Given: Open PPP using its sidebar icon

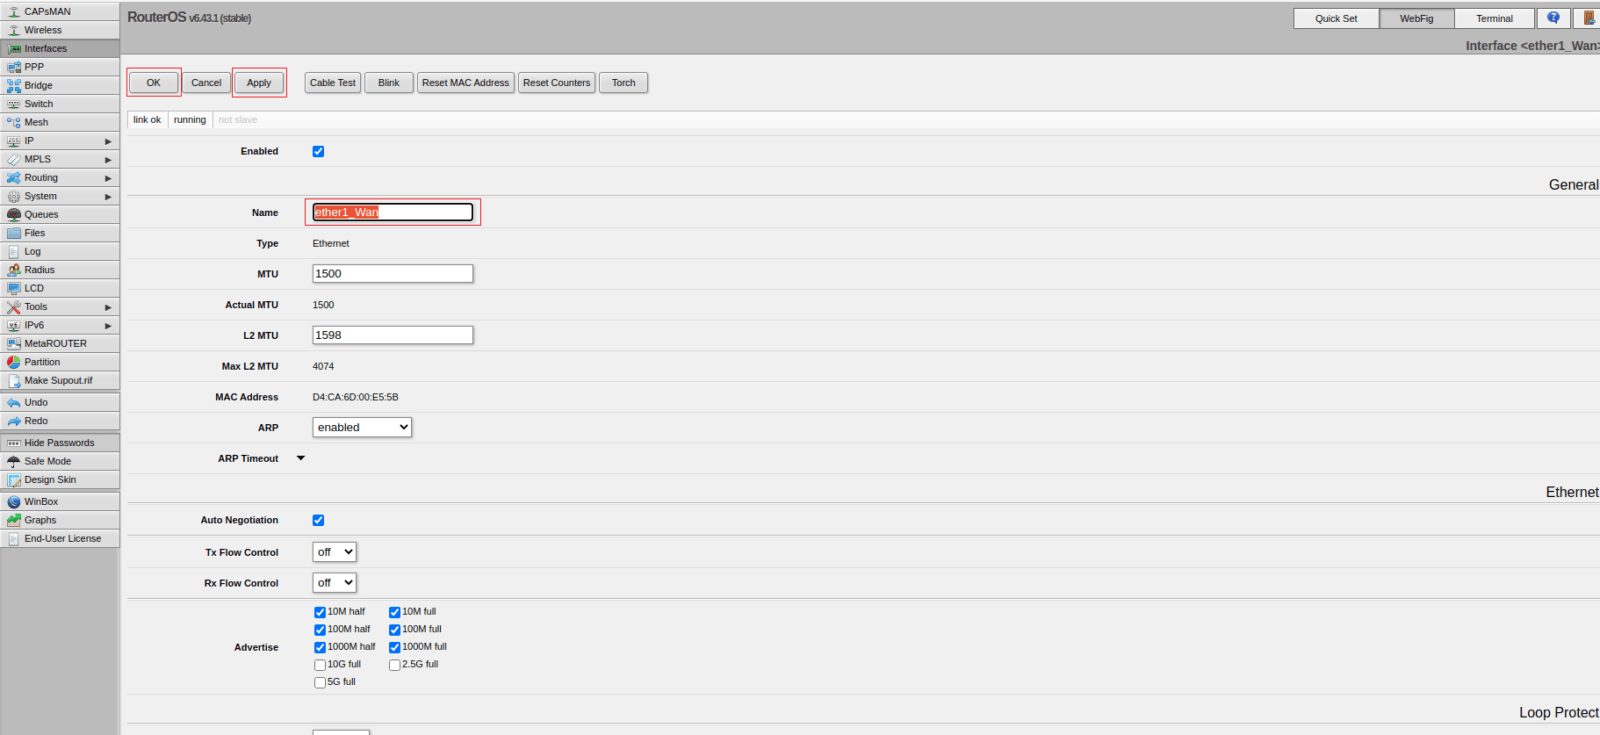Looking at the screenshot, I should tap(14, 67).
